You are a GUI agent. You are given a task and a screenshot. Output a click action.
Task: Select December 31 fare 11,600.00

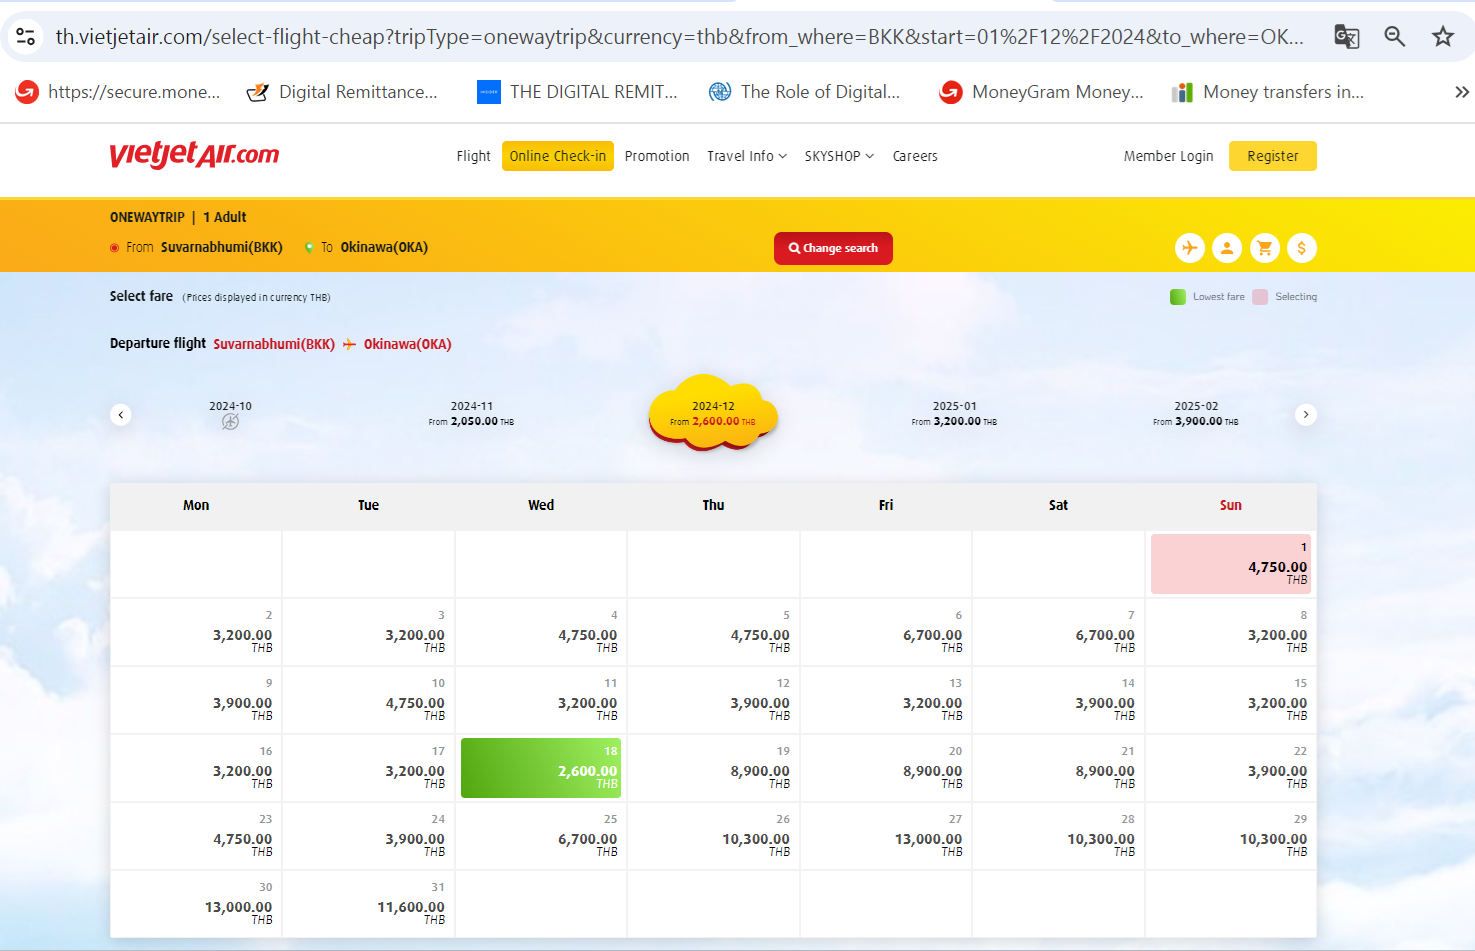point(369,904)
